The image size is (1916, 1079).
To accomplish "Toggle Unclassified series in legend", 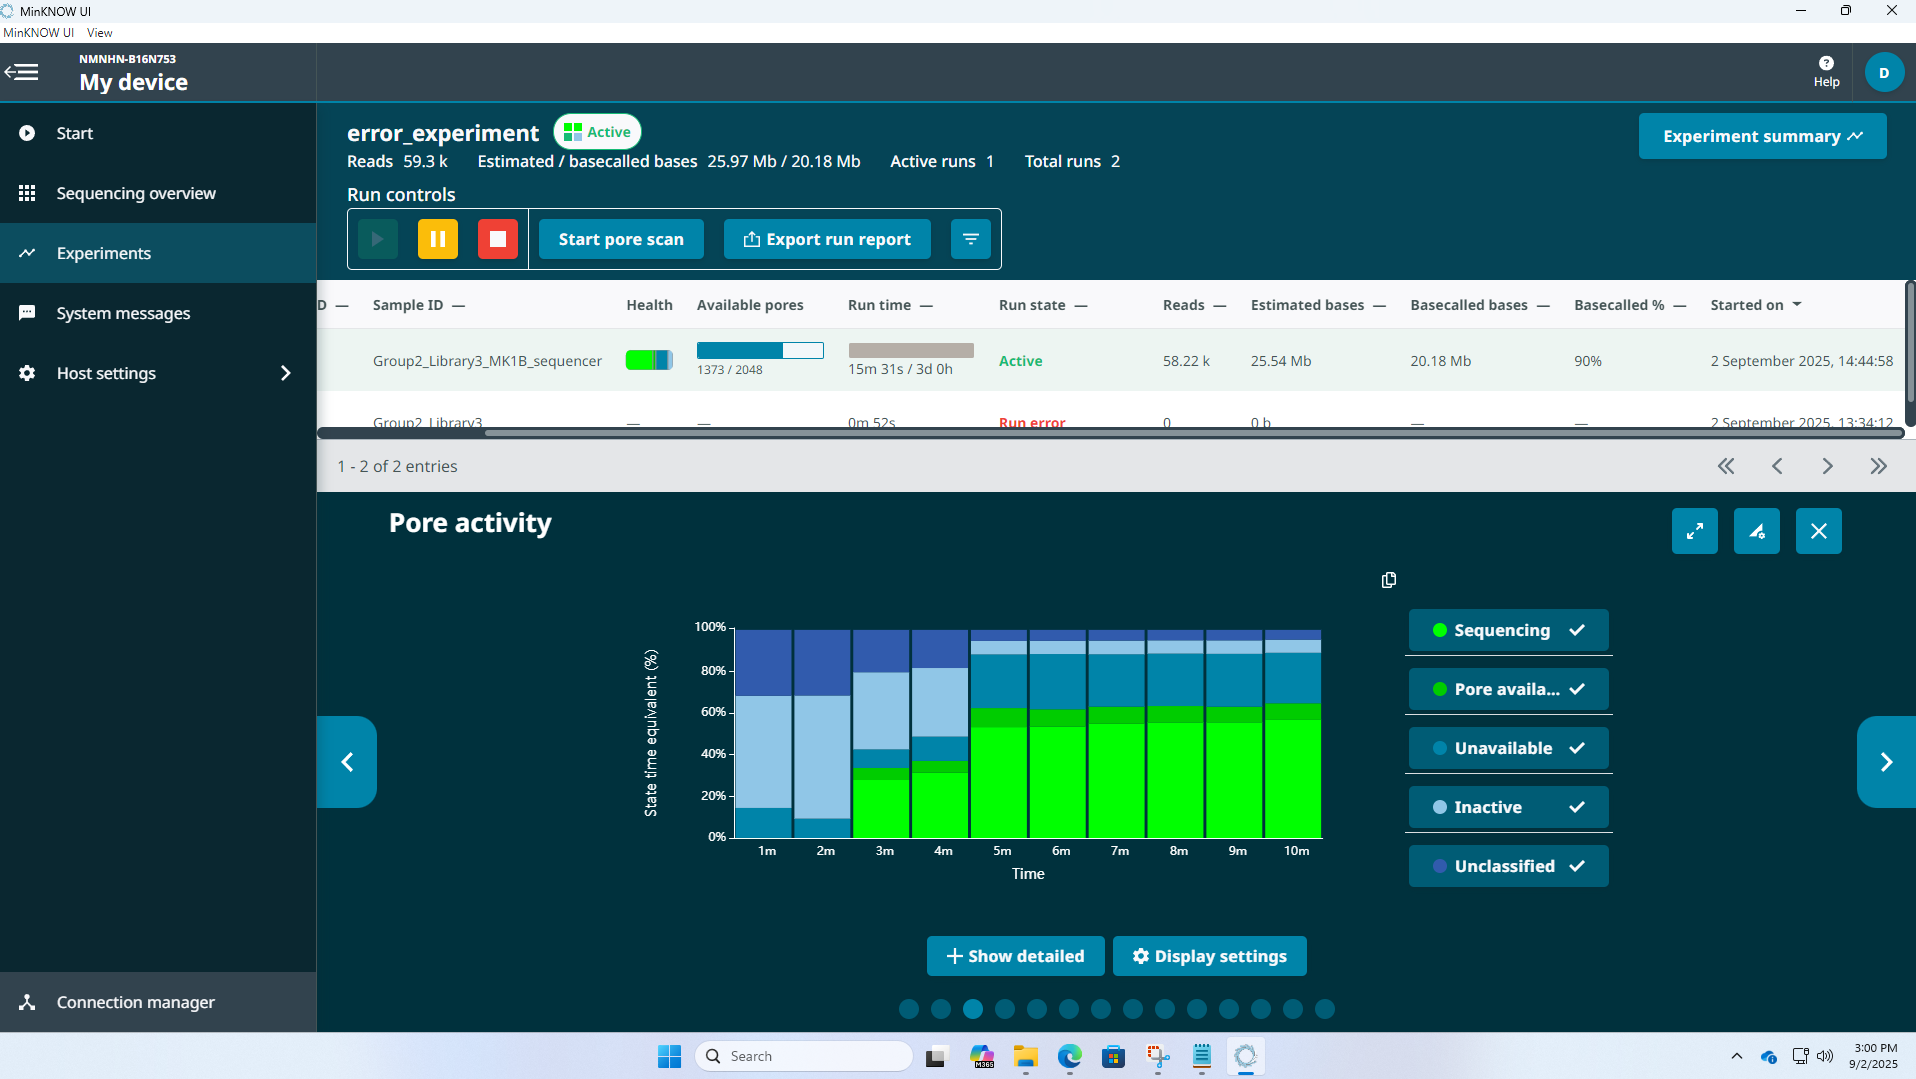I will coord(1508,866).
